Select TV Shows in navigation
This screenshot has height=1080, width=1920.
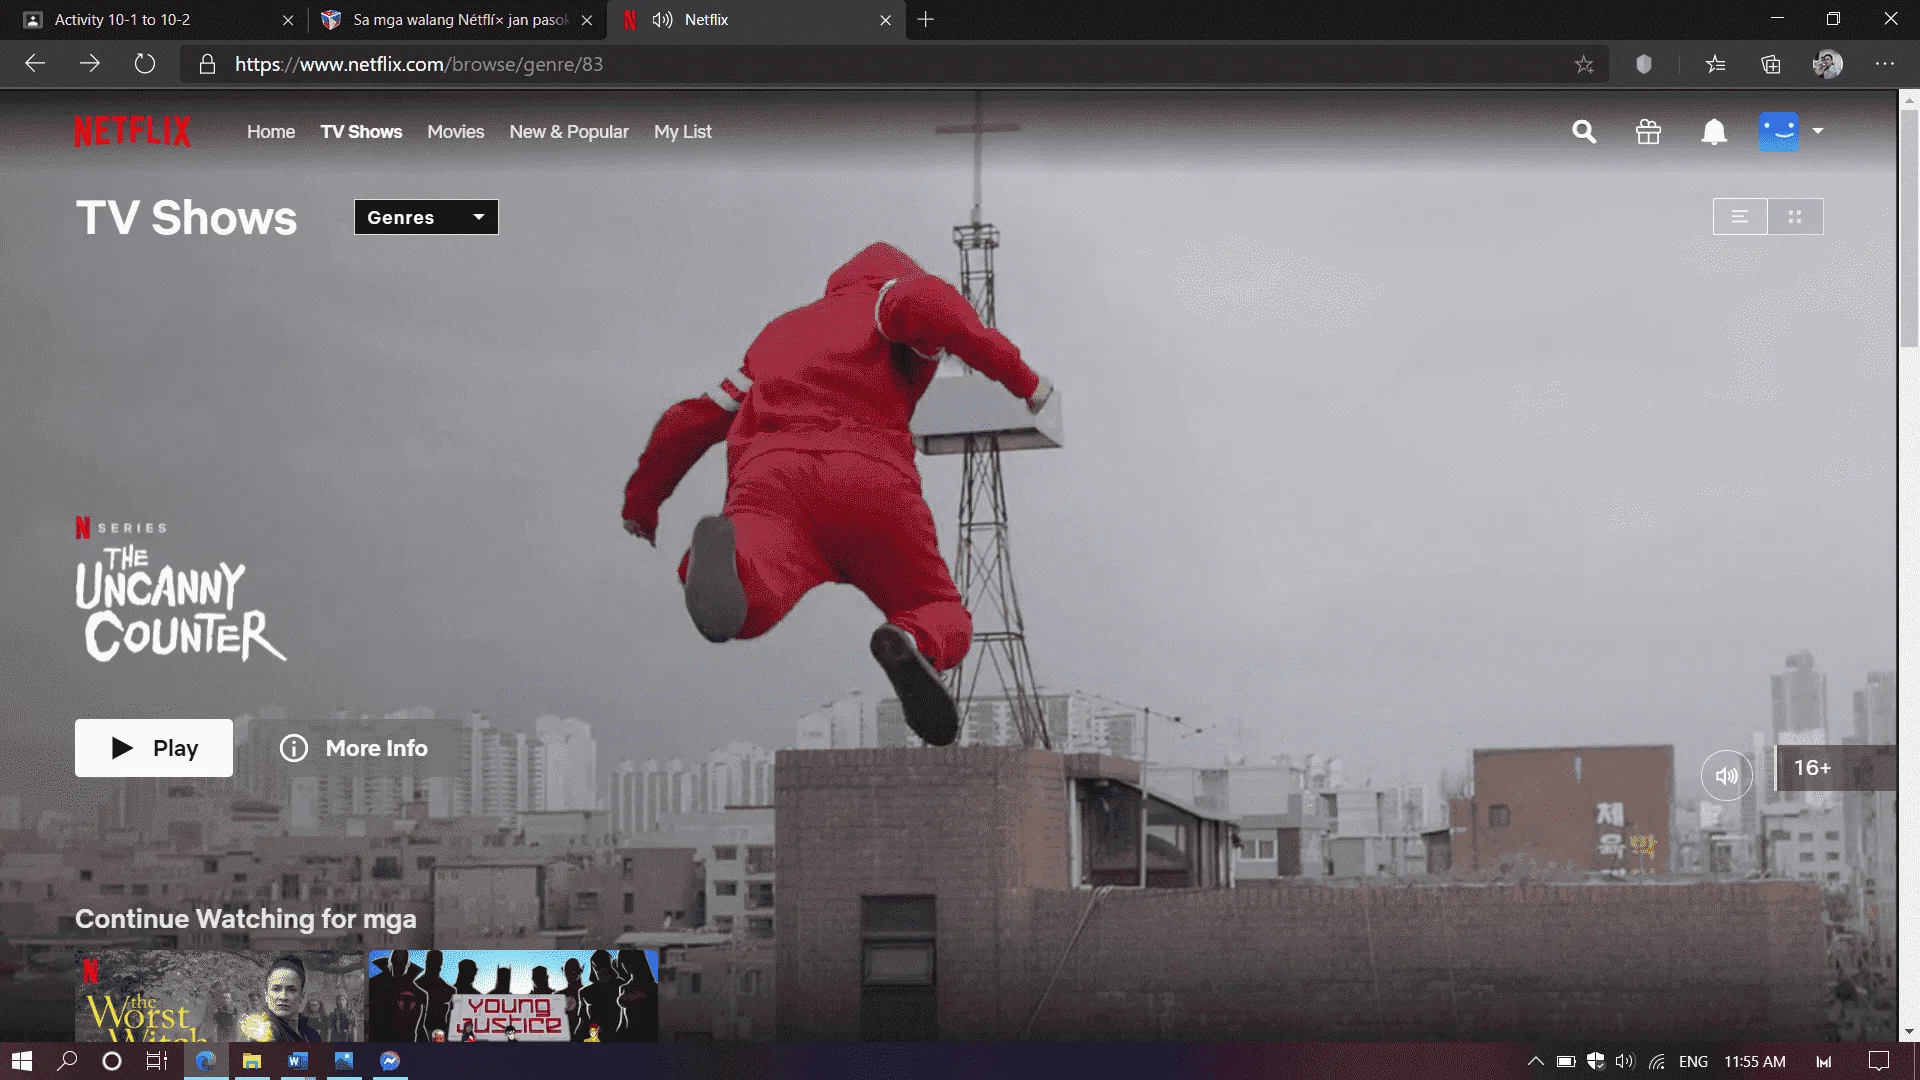[x=361, y=132]
